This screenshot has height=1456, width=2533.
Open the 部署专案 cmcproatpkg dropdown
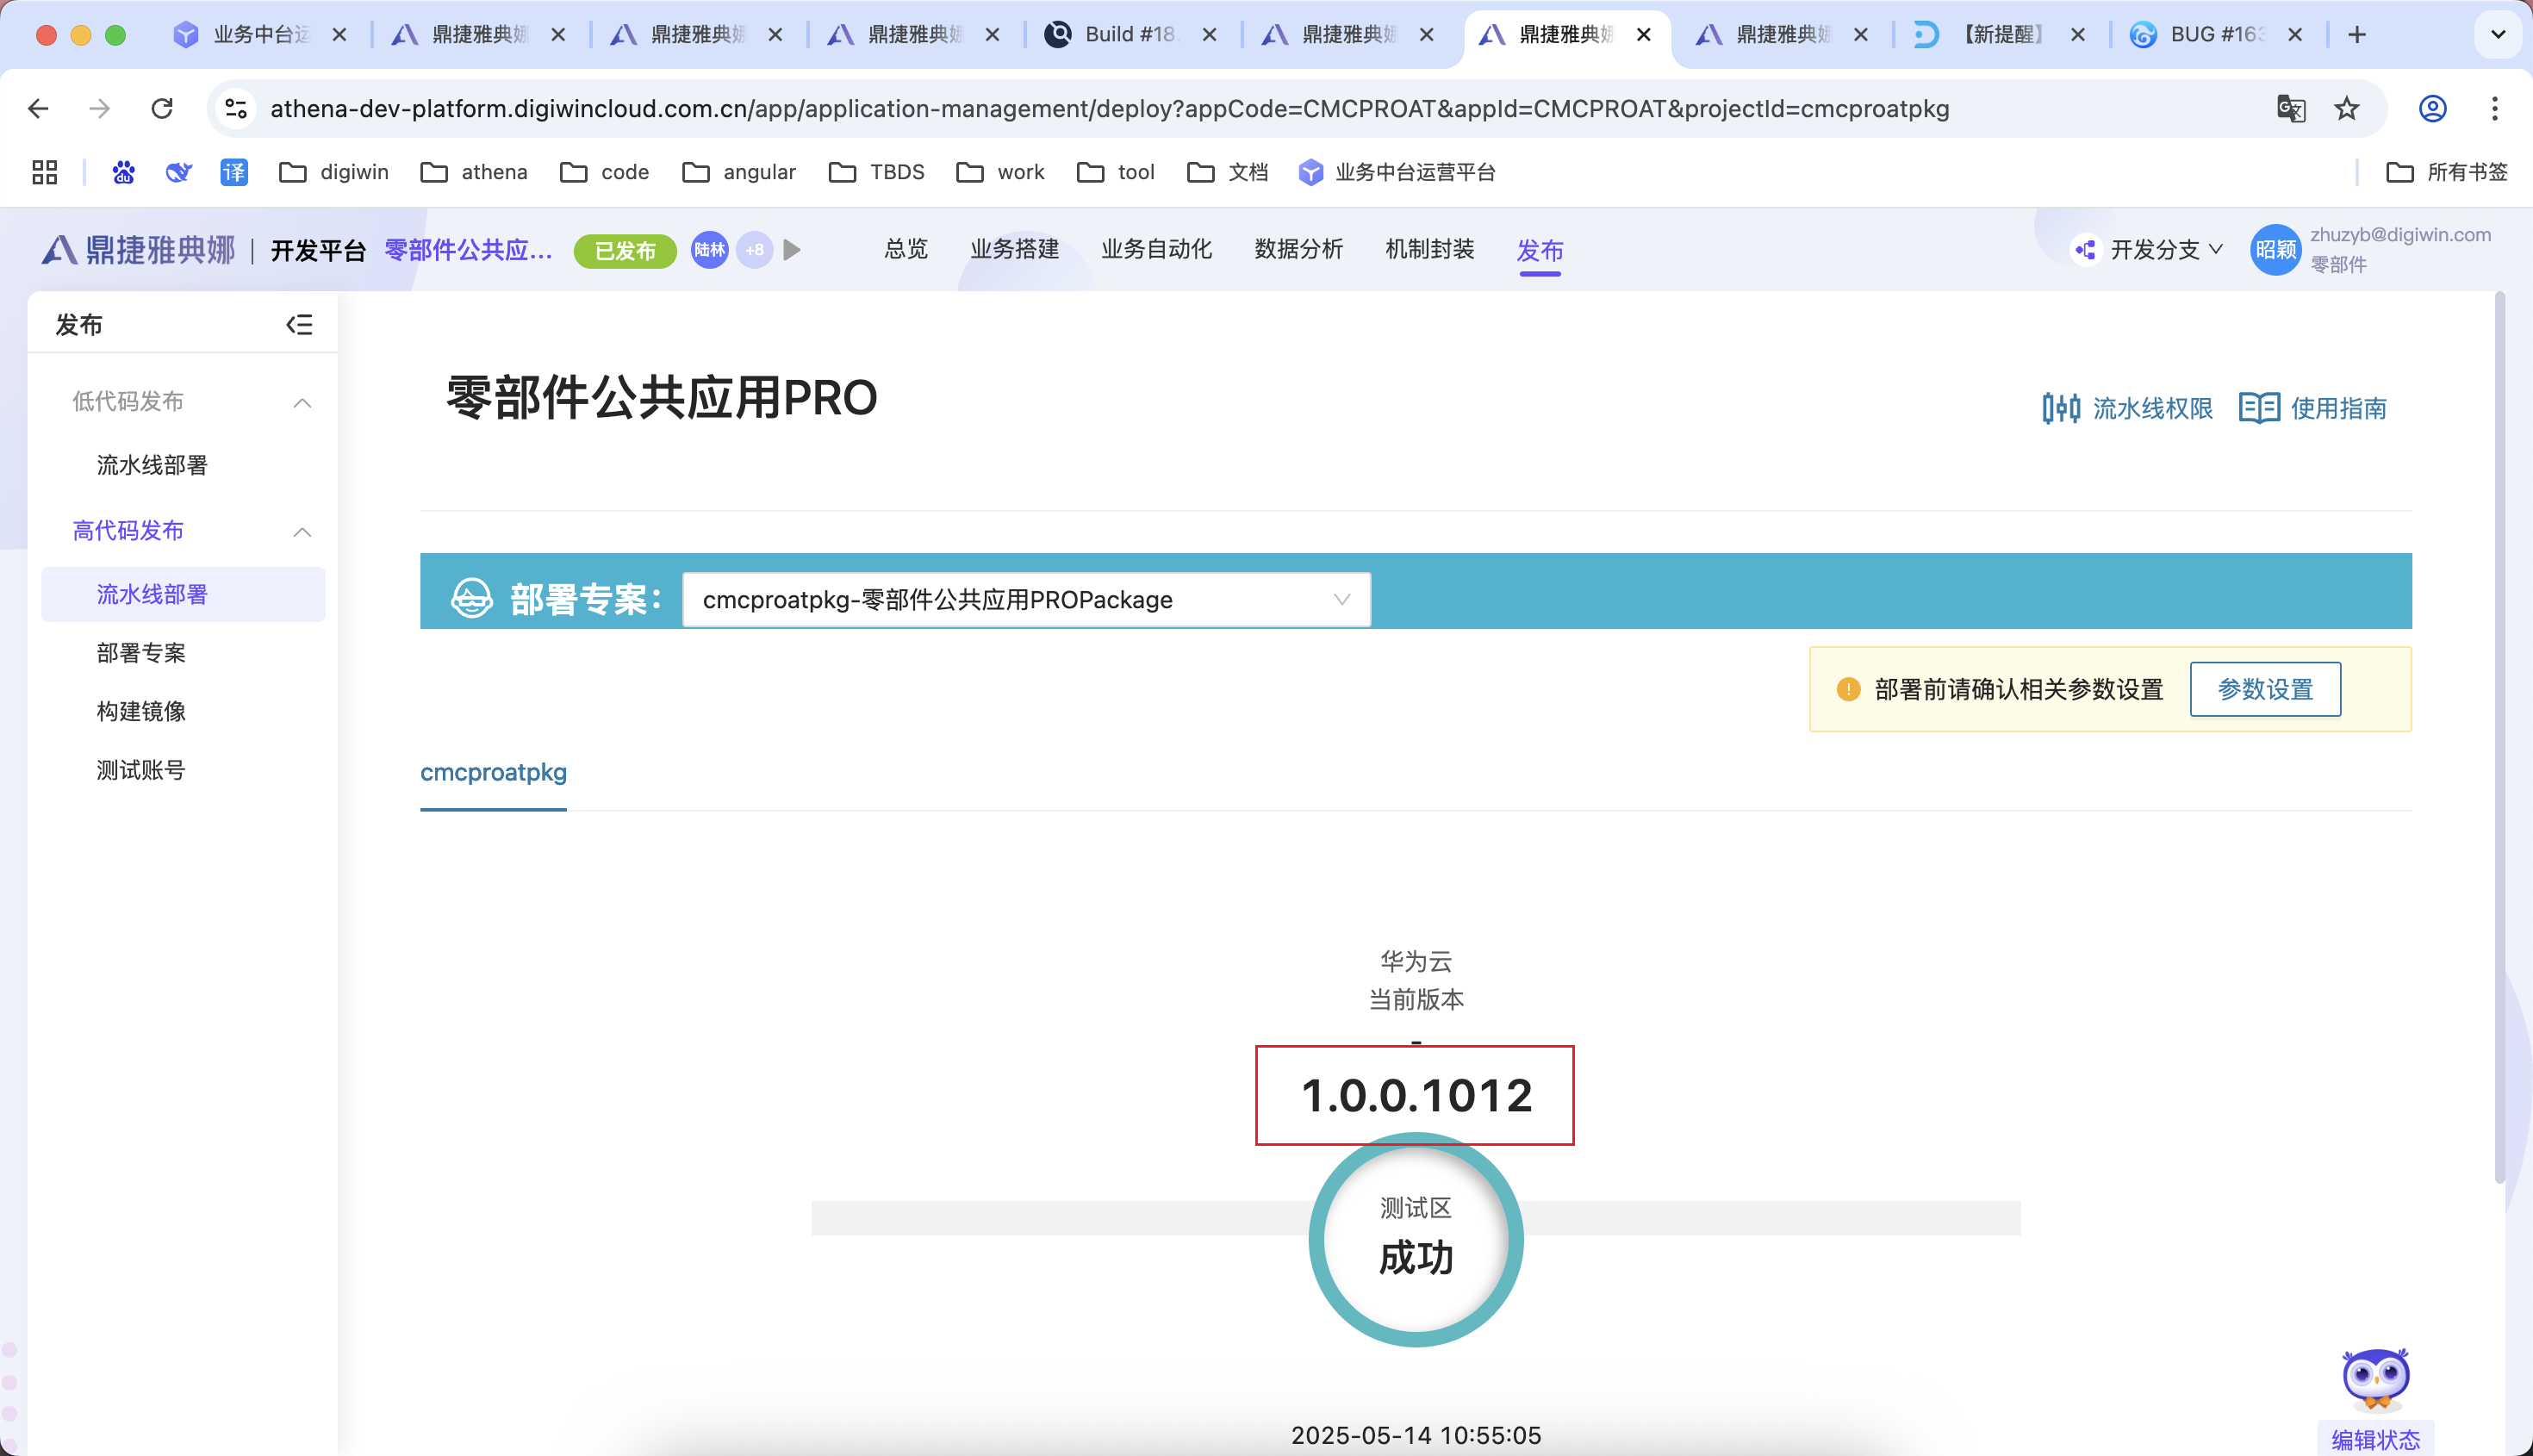click(x=1026, y=600)
